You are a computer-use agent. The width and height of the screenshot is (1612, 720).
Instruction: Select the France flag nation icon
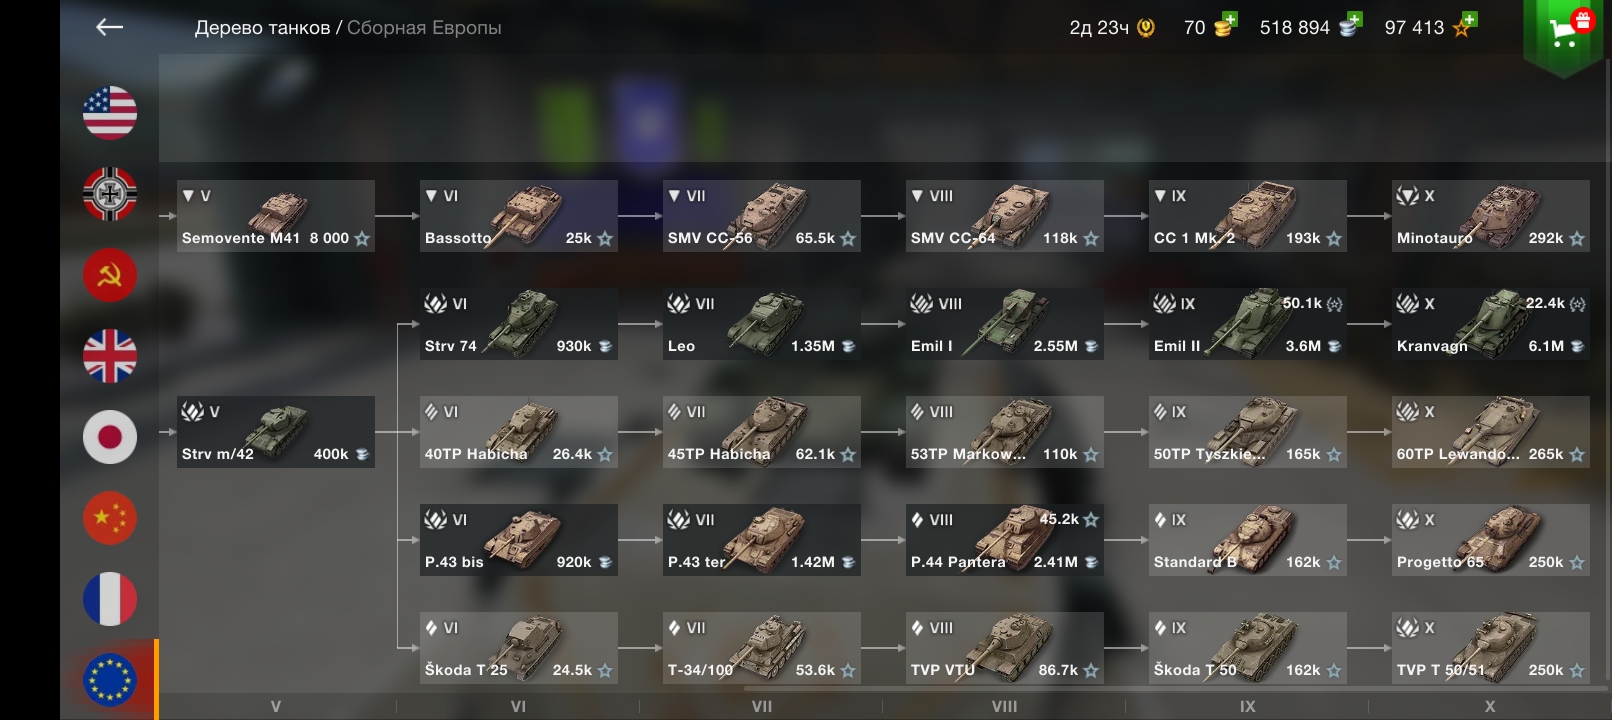pyautogui.click(x=110, y=598)
